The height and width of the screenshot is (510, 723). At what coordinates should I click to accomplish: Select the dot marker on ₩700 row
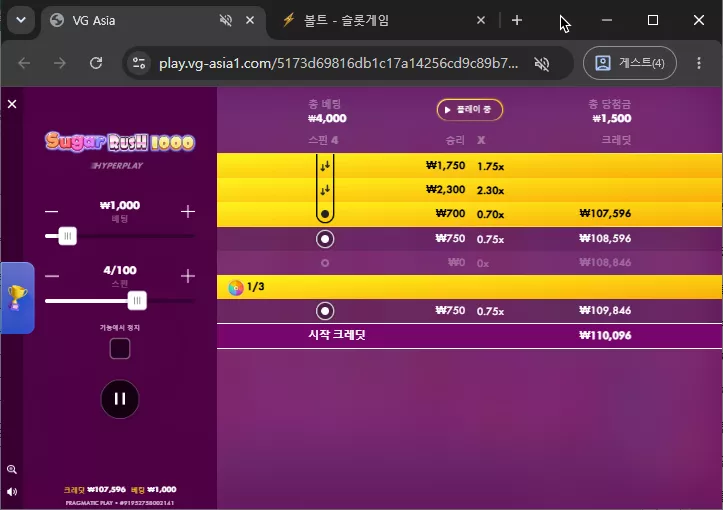325,214
